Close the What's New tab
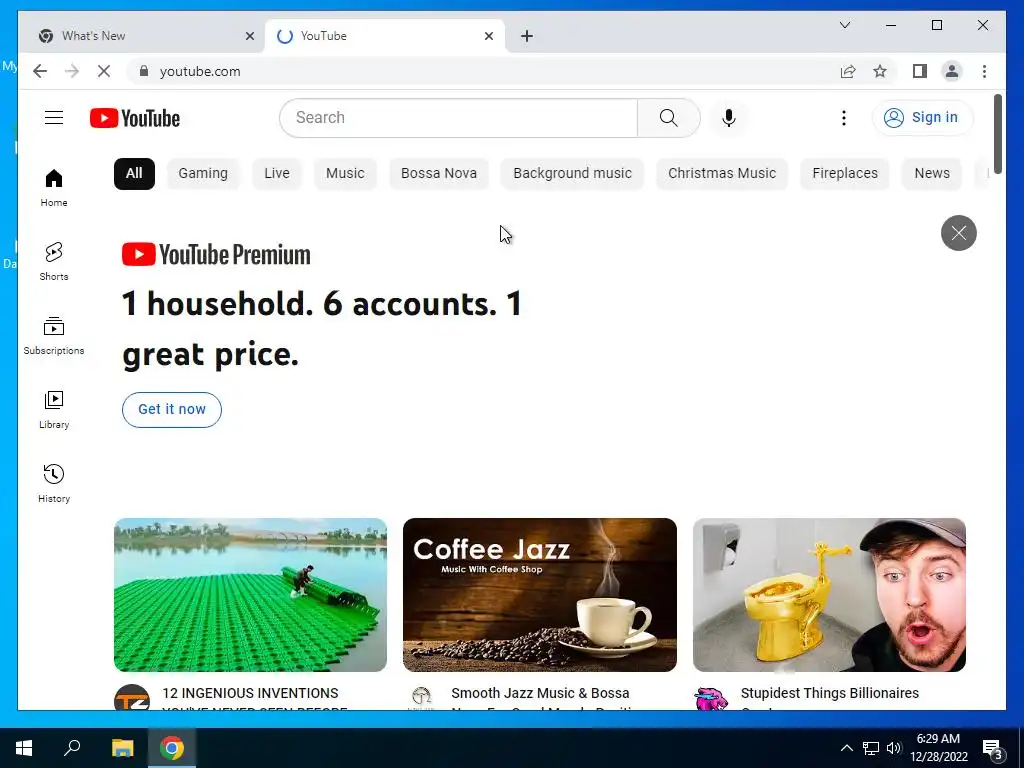 [249, 36]
